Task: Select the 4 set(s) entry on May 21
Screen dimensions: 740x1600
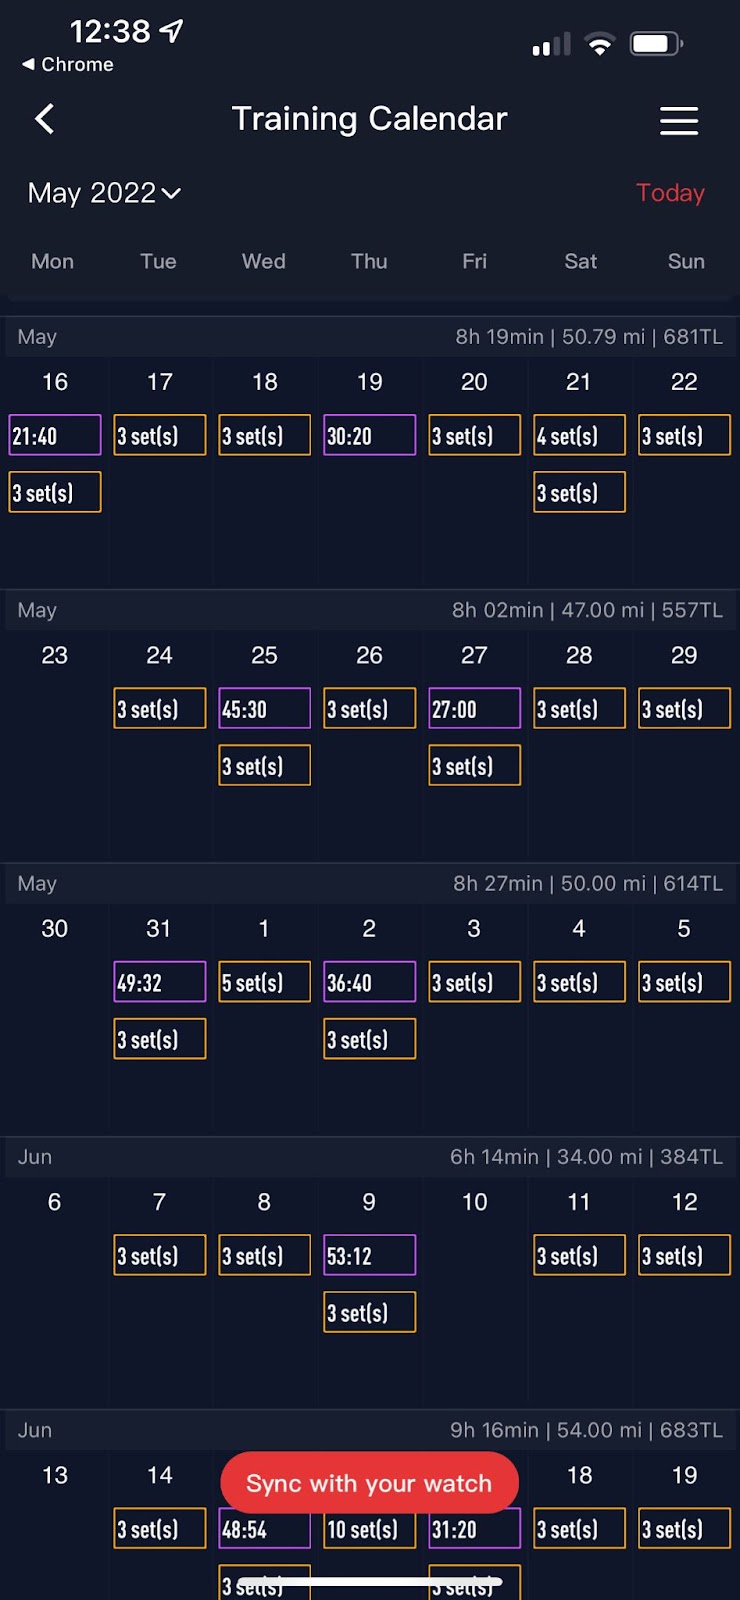Action: [x=580, y=435]
